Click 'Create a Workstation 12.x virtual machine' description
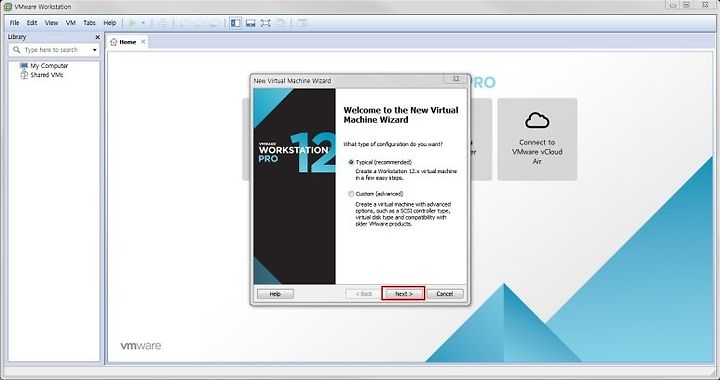Screen dimensions: 720x380 (x=406, y=174)
